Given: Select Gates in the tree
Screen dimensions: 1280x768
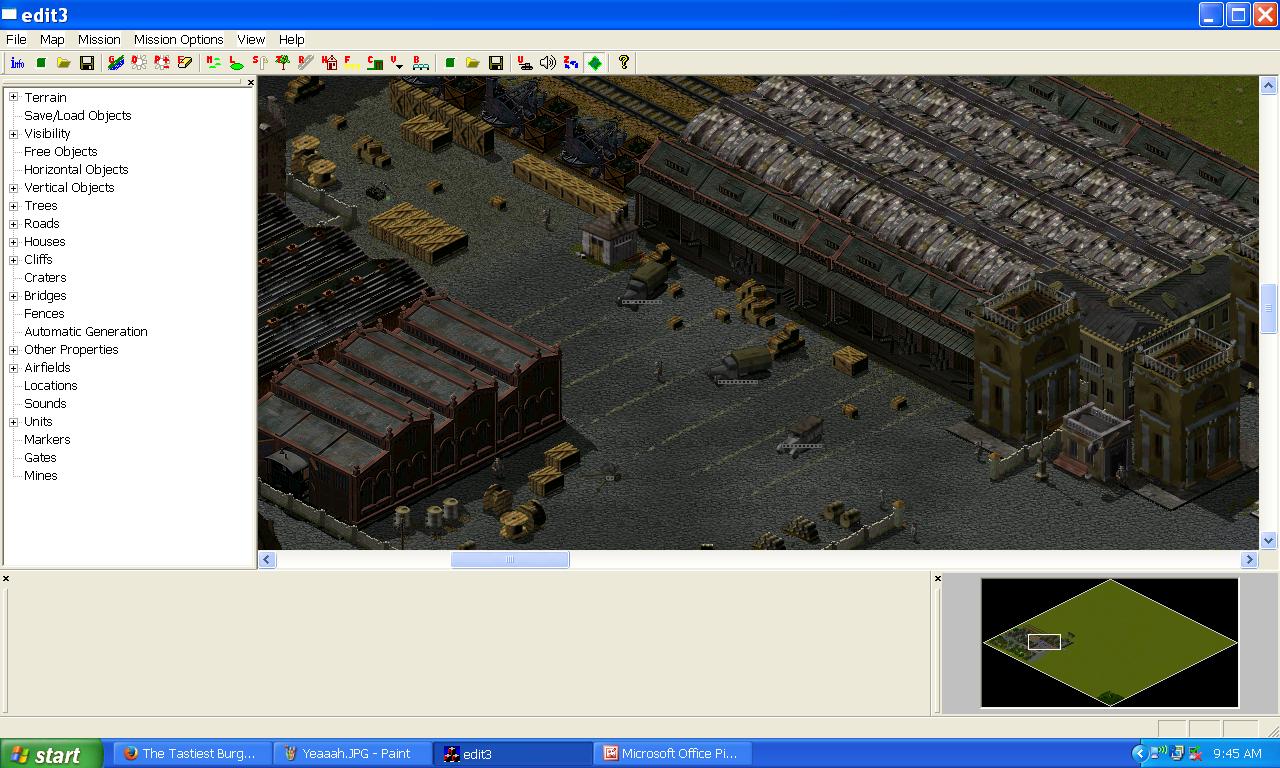Looking at the screenshot, I should click(x=40, y=457).
